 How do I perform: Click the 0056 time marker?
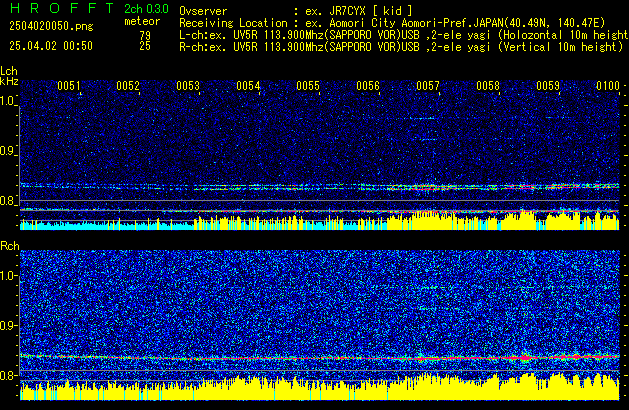pos(368,86)
